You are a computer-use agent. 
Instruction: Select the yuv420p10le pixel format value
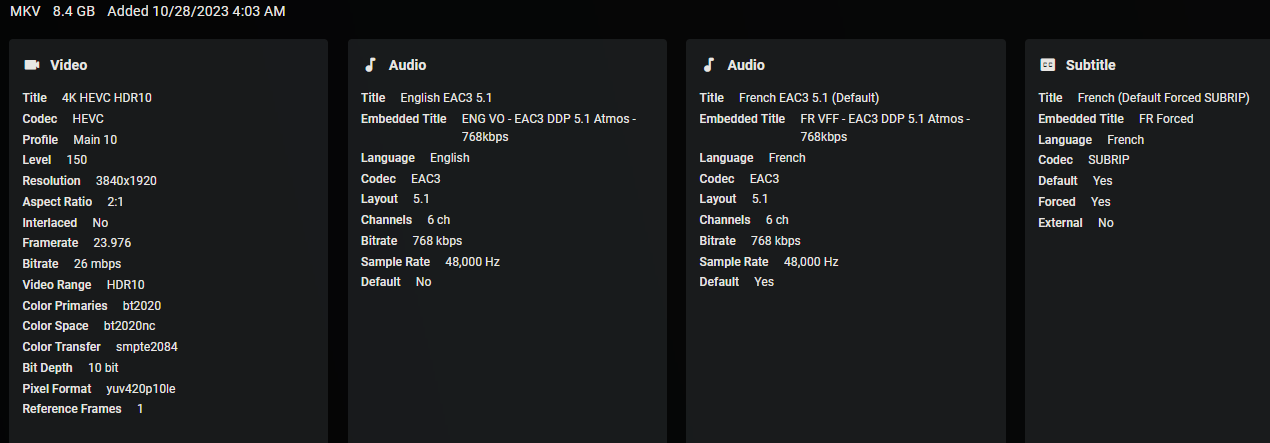click(141, 388)
